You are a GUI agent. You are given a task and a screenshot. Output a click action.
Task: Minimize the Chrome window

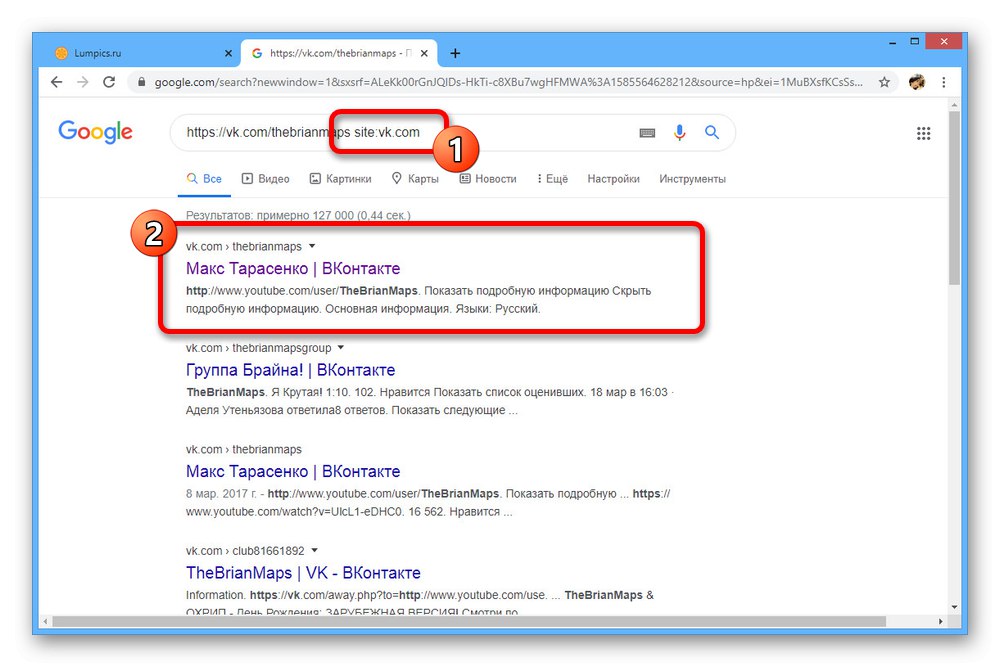pyautogui.click(x=892, y=42)
